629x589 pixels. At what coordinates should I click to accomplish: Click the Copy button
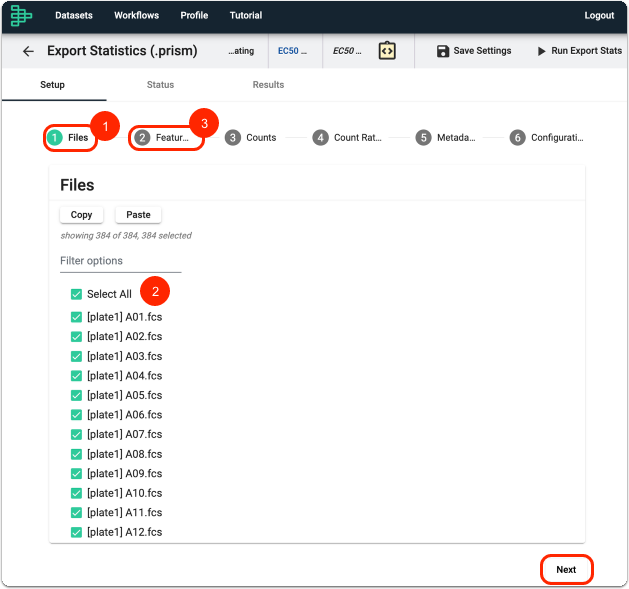pyautogui.click(x=81, y=215)
